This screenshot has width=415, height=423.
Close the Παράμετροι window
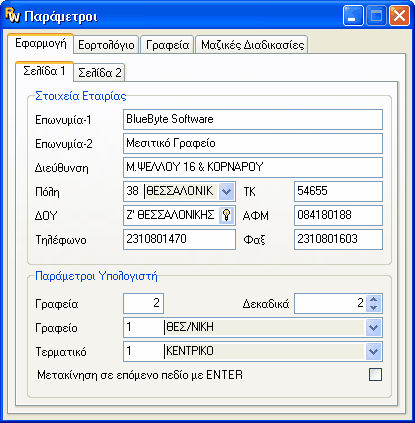399,15
